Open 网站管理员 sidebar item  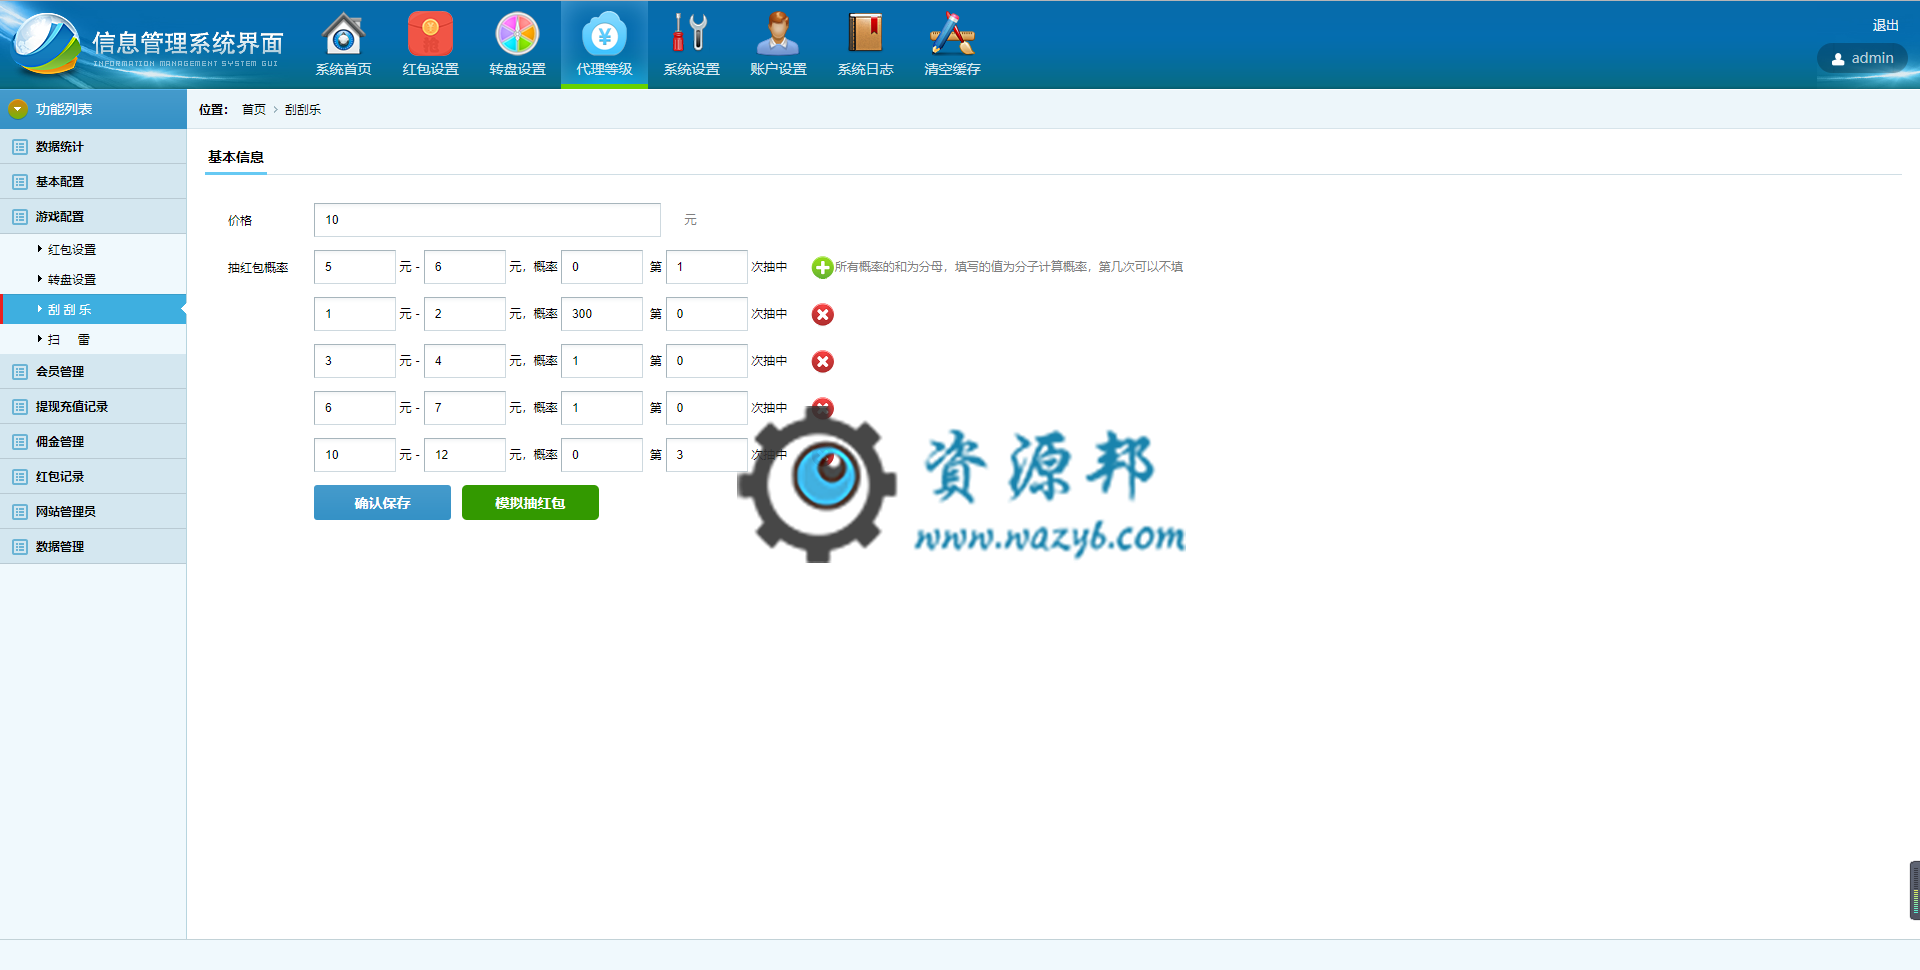tap(93, 512)
